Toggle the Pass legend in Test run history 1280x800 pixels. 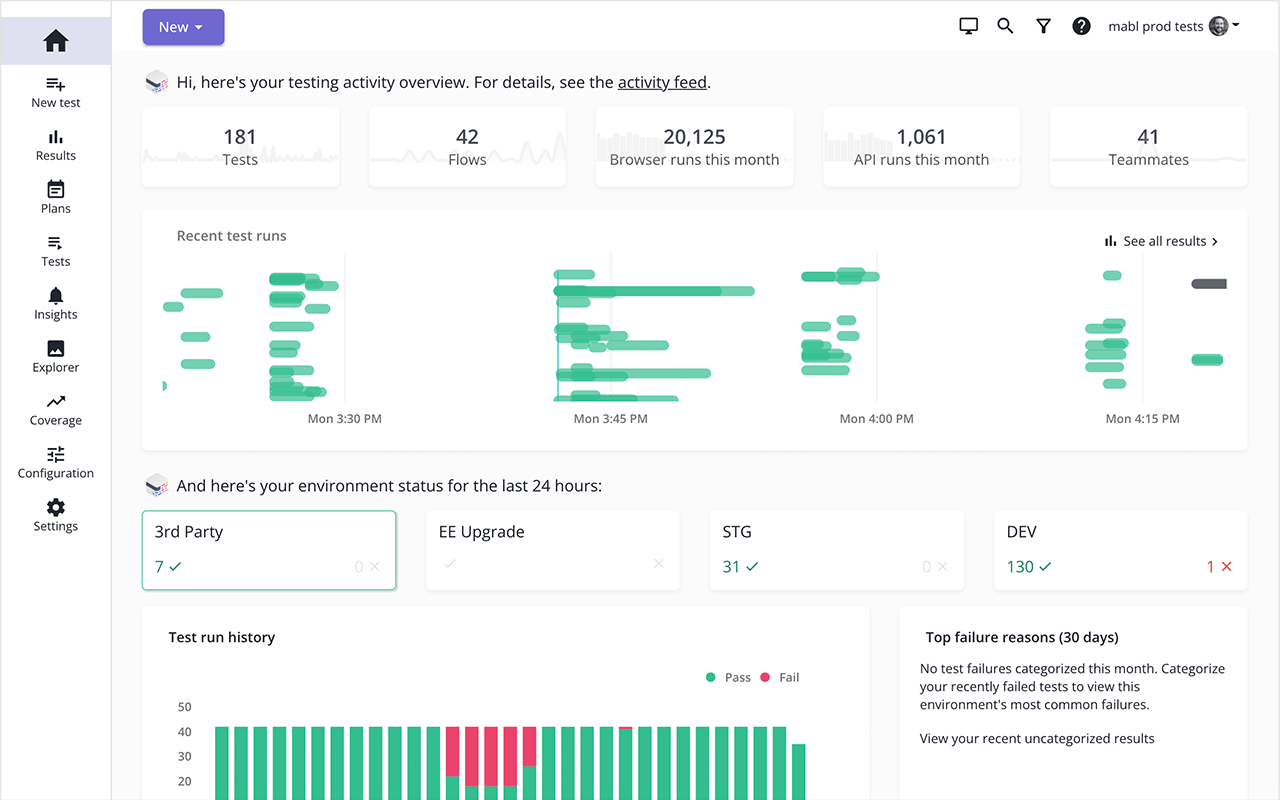727,677
